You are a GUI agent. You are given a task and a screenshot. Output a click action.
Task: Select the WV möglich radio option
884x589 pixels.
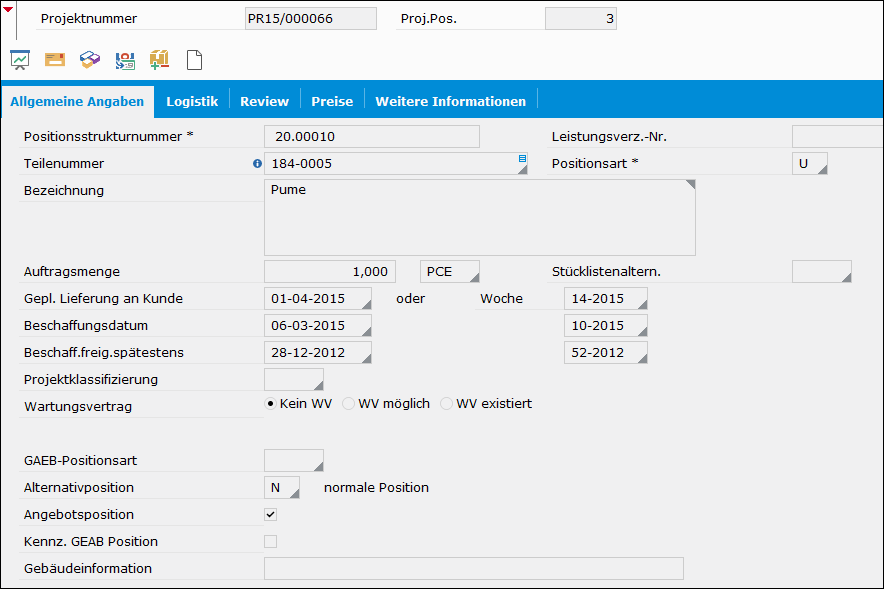348,404
